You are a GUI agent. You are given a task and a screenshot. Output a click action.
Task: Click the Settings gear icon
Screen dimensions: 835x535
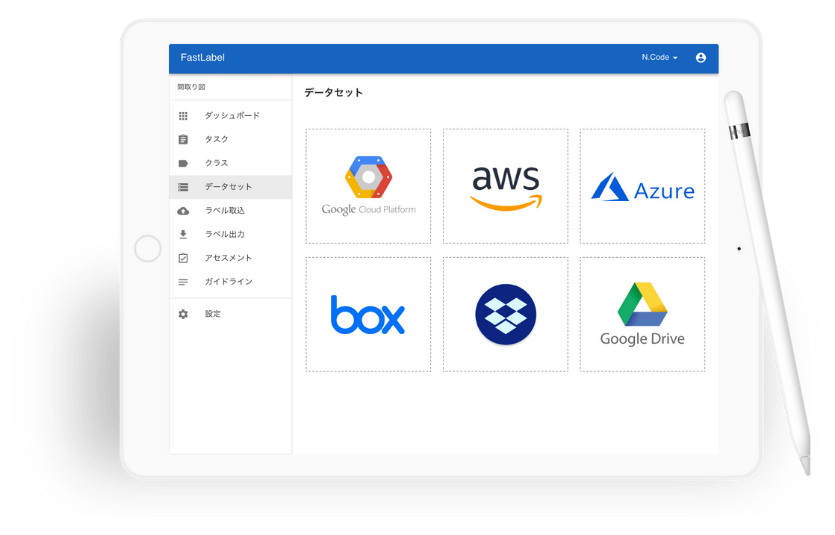(x=183, y=314)
